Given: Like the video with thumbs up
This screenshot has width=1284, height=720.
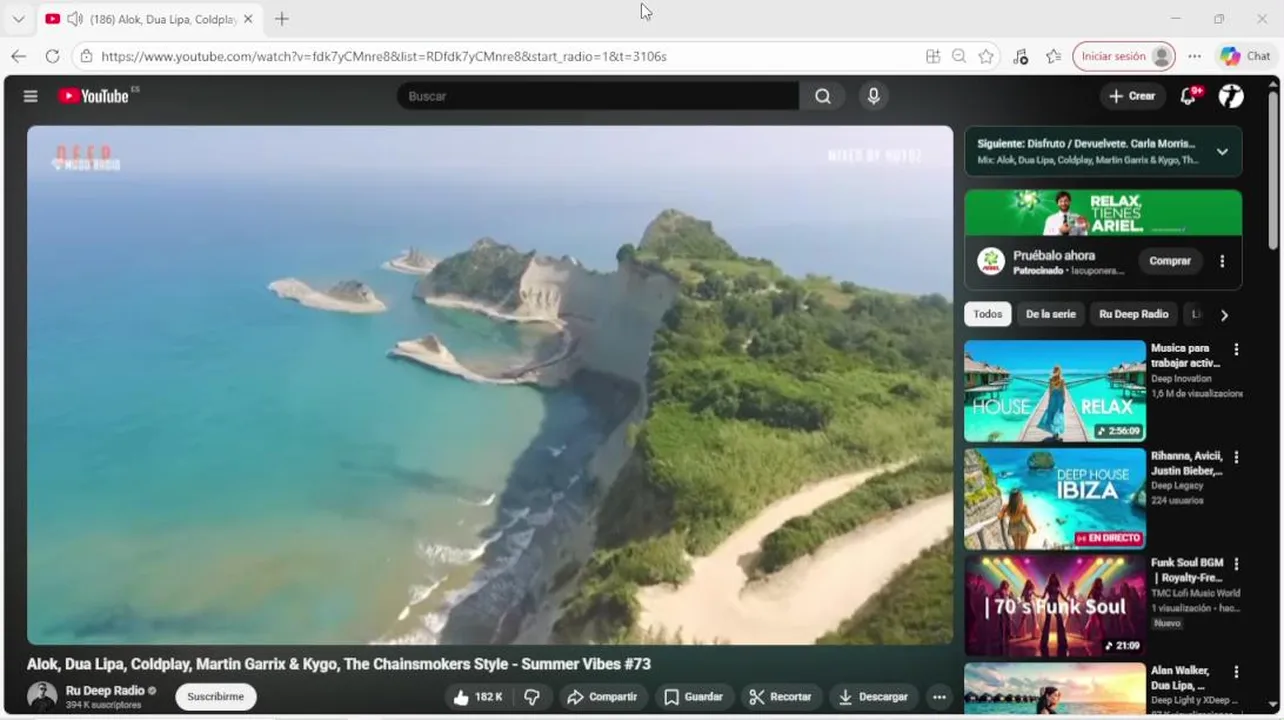Looking at the screenshot, I should click(x=479, y=697).
